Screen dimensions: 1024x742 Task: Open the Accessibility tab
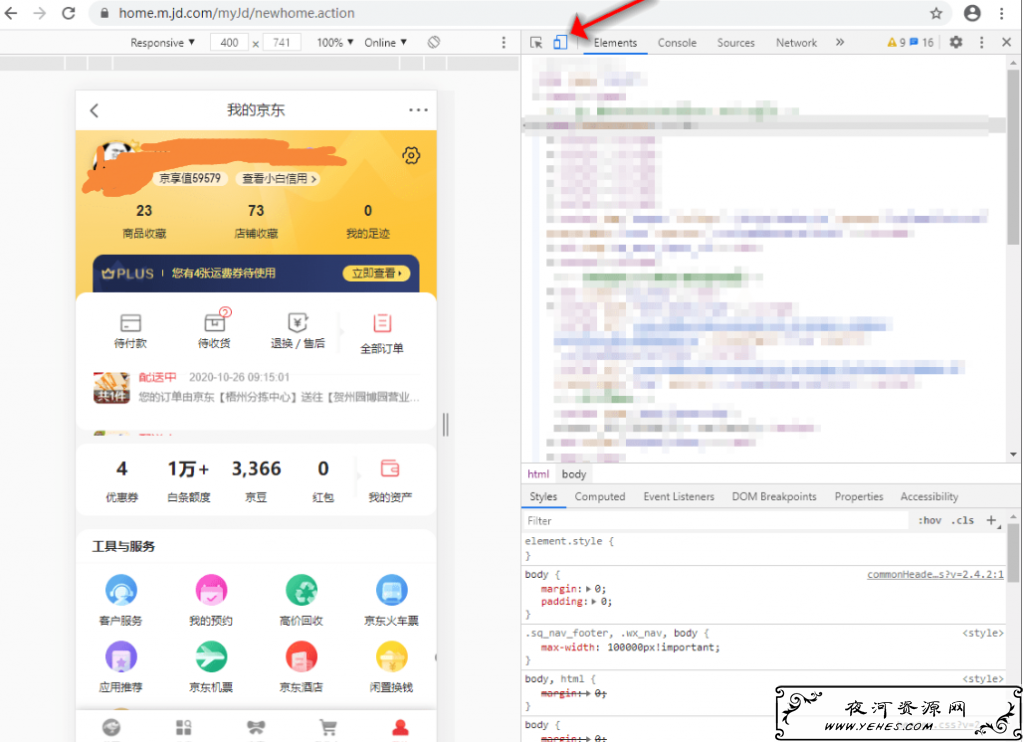(x=929, y=496)
